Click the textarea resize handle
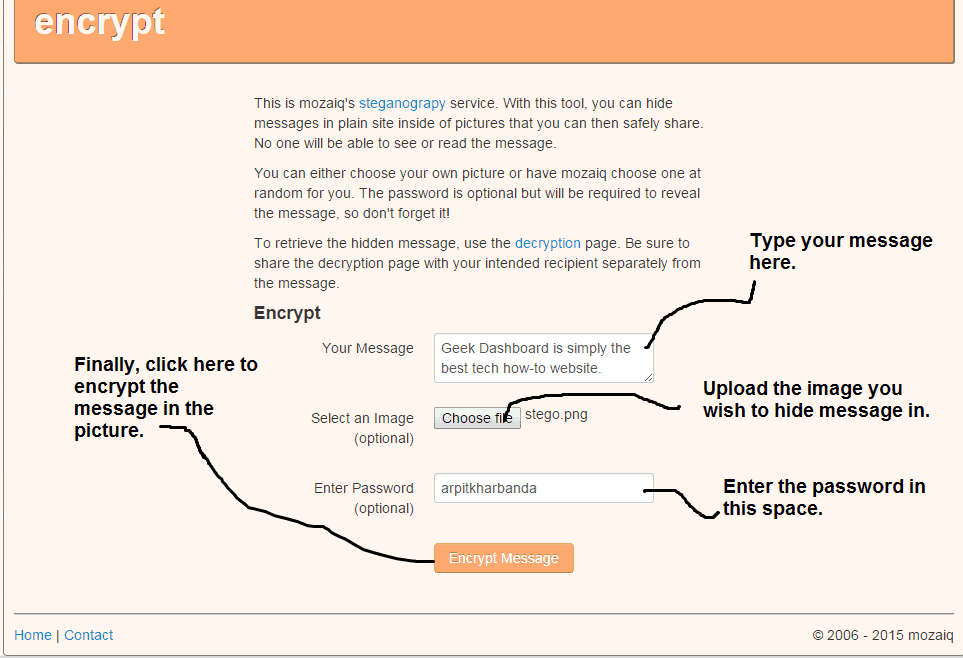Viewport: 963px width, 658px height. coord(649,378)
